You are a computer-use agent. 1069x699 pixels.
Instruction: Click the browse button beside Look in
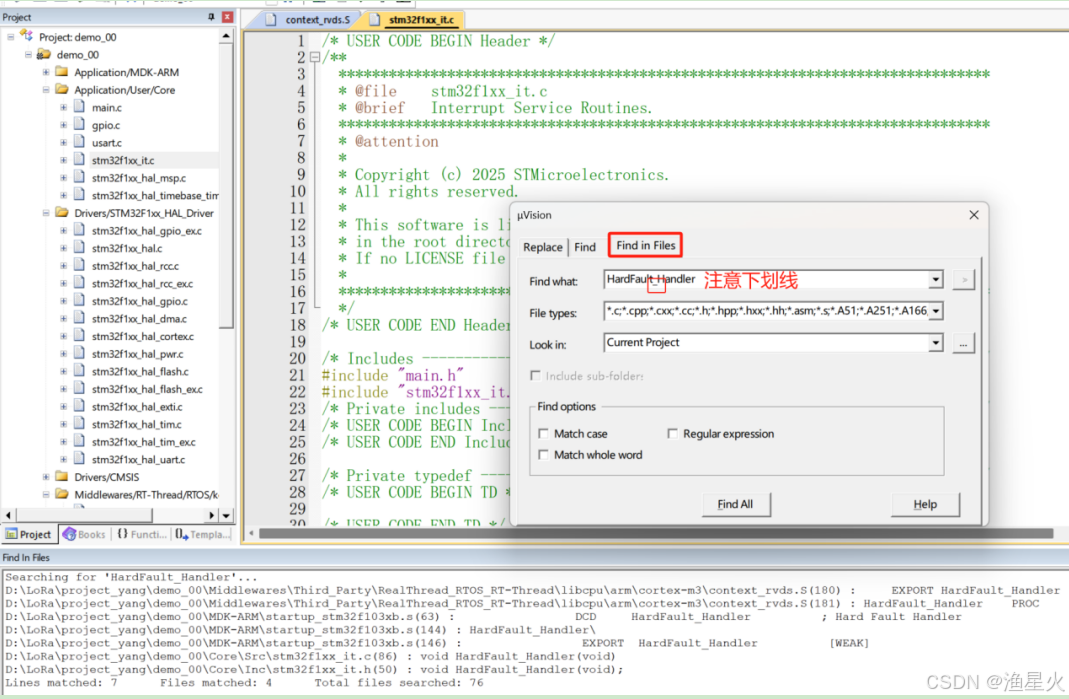pyautogui.click(x=963, y=344)
